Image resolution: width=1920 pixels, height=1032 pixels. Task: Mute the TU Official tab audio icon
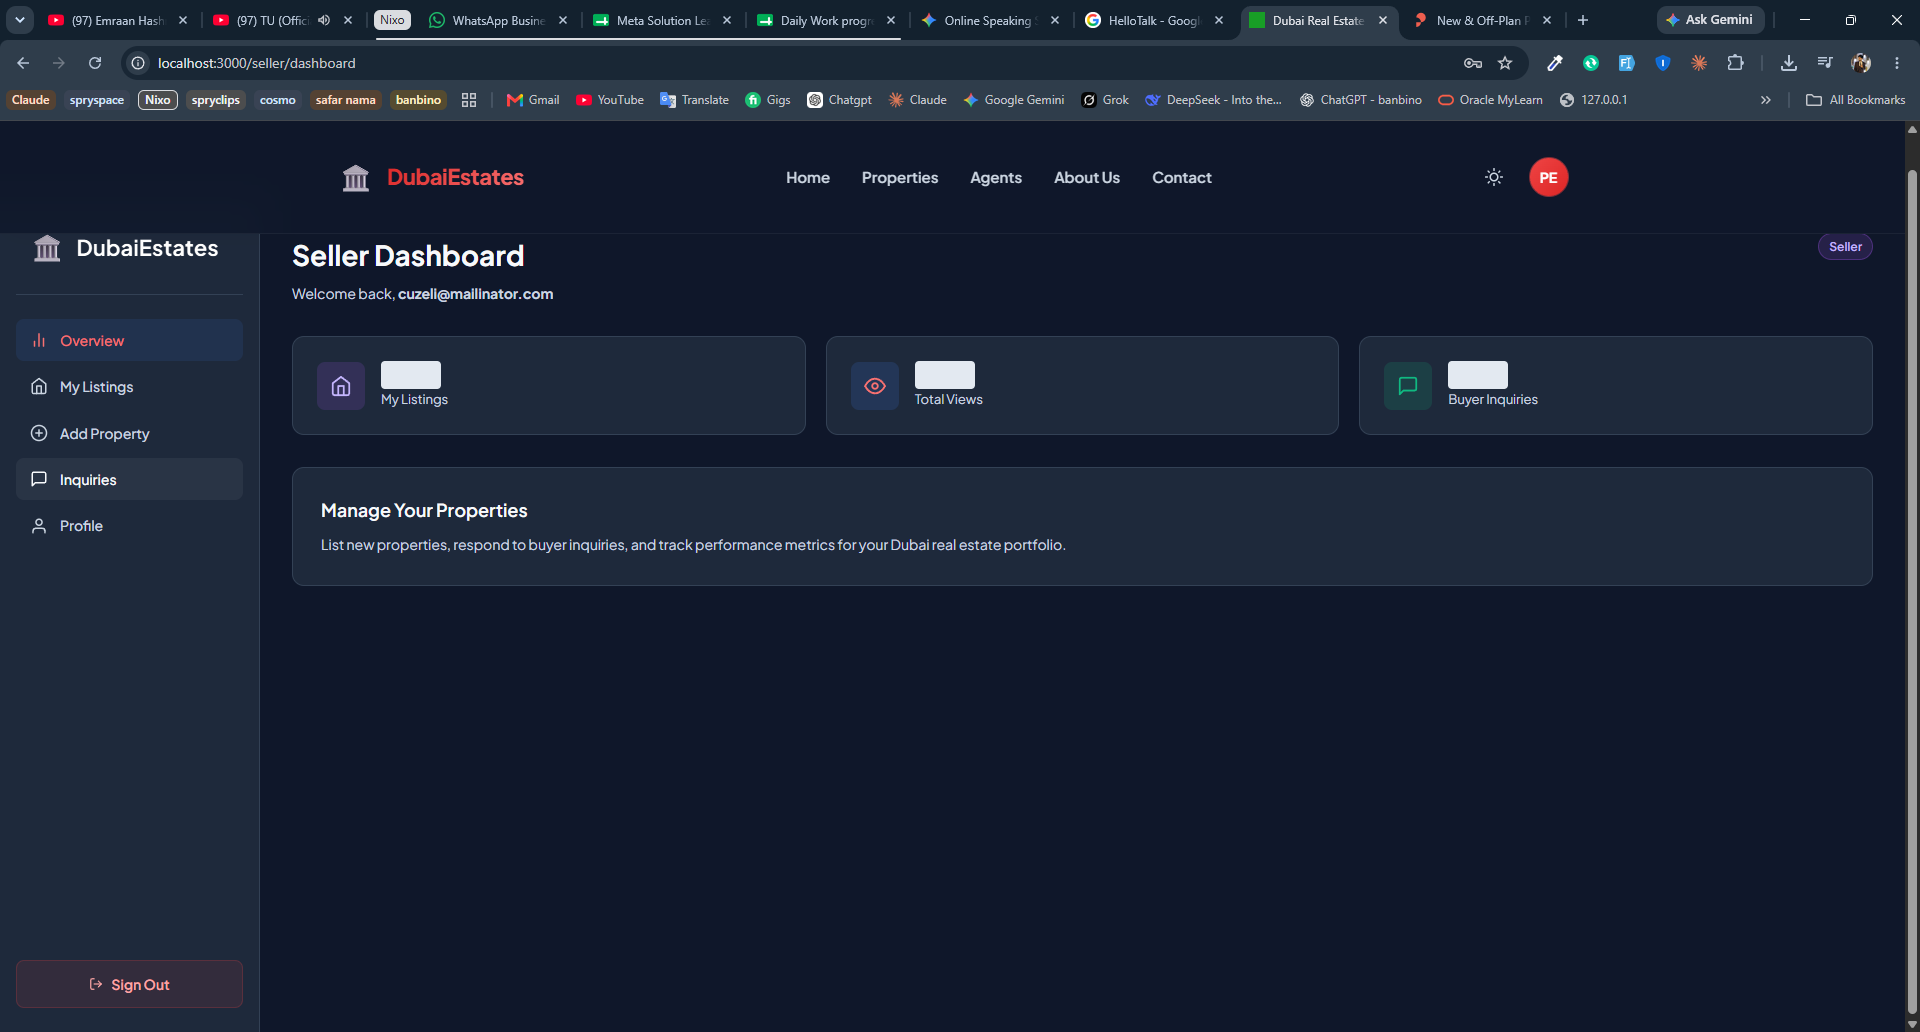pyautogui.click(x=324, y=20)
